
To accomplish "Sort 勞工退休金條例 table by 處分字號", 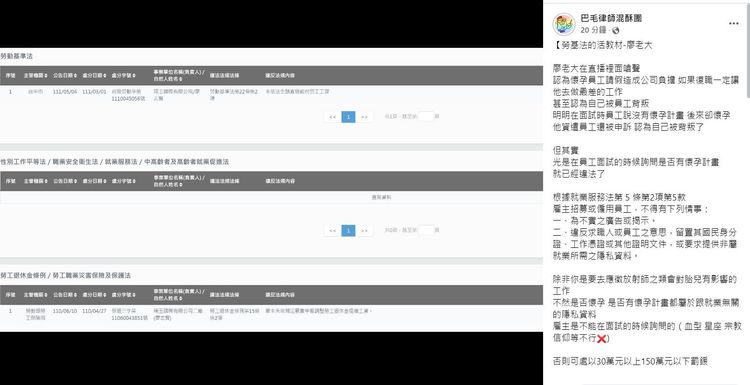I will tap(123, 295).
